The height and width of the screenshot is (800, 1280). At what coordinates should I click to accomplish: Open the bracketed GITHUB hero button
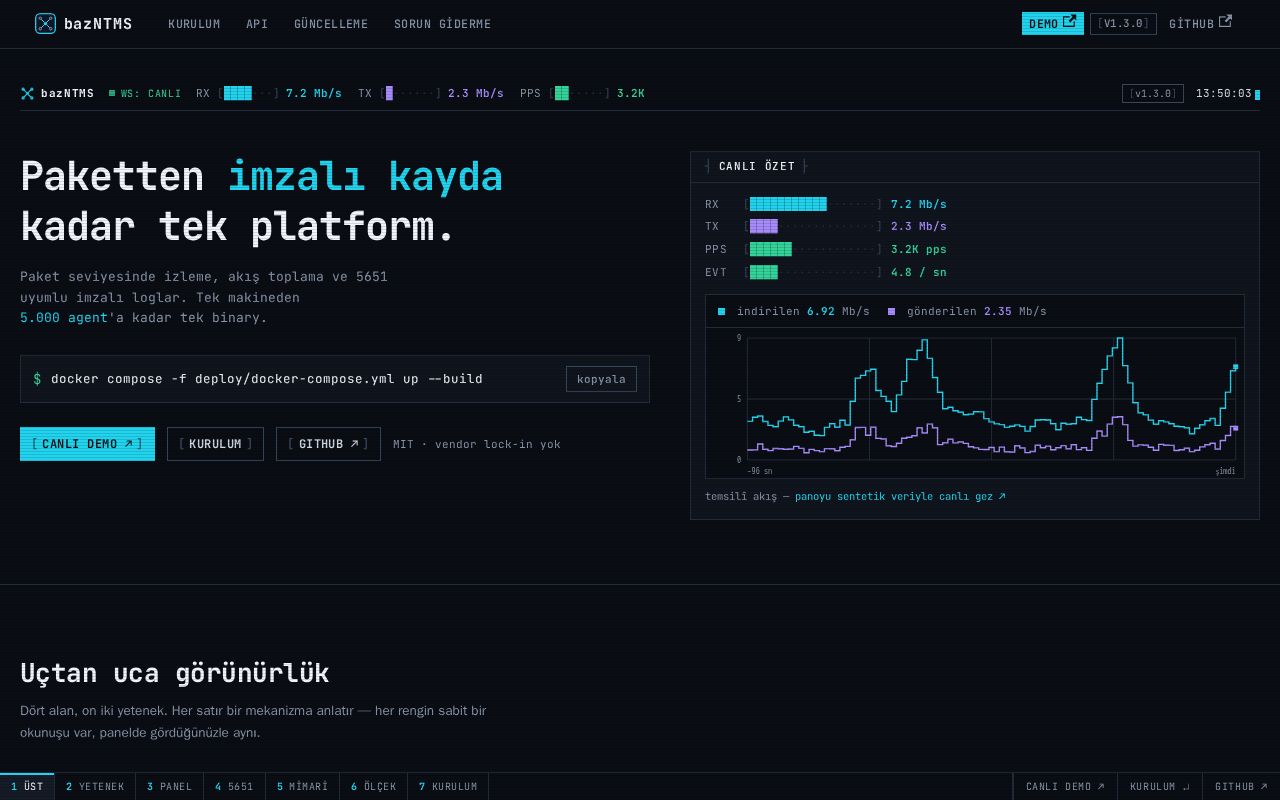(x=328, y=444)
